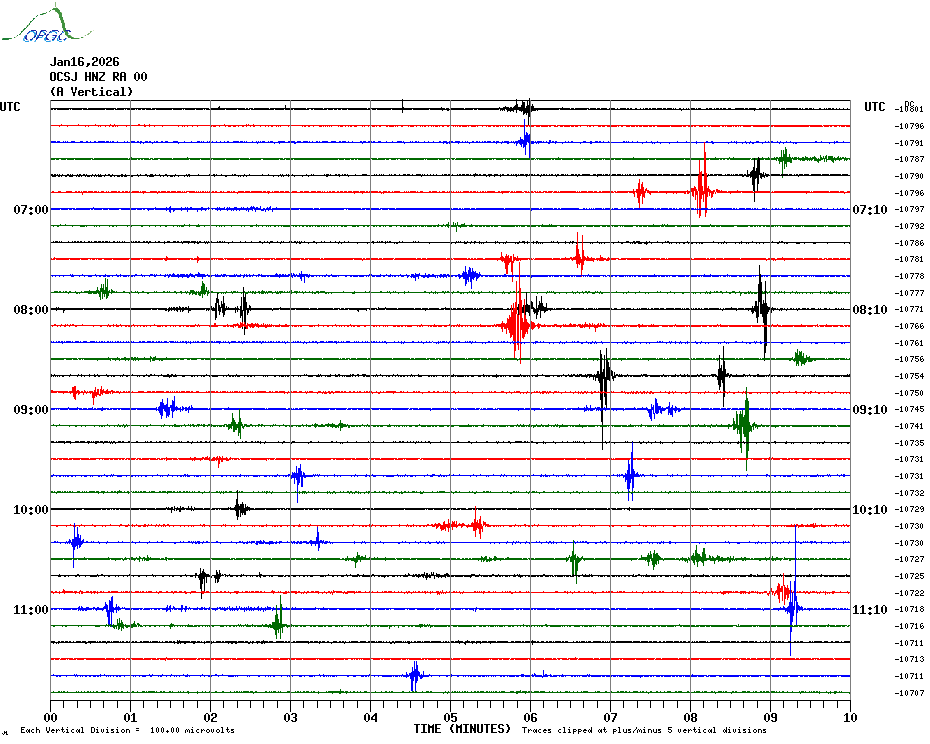Click the 05 minute tick on bottom axis
Screen dimensions: 930x744
point(450,717)
